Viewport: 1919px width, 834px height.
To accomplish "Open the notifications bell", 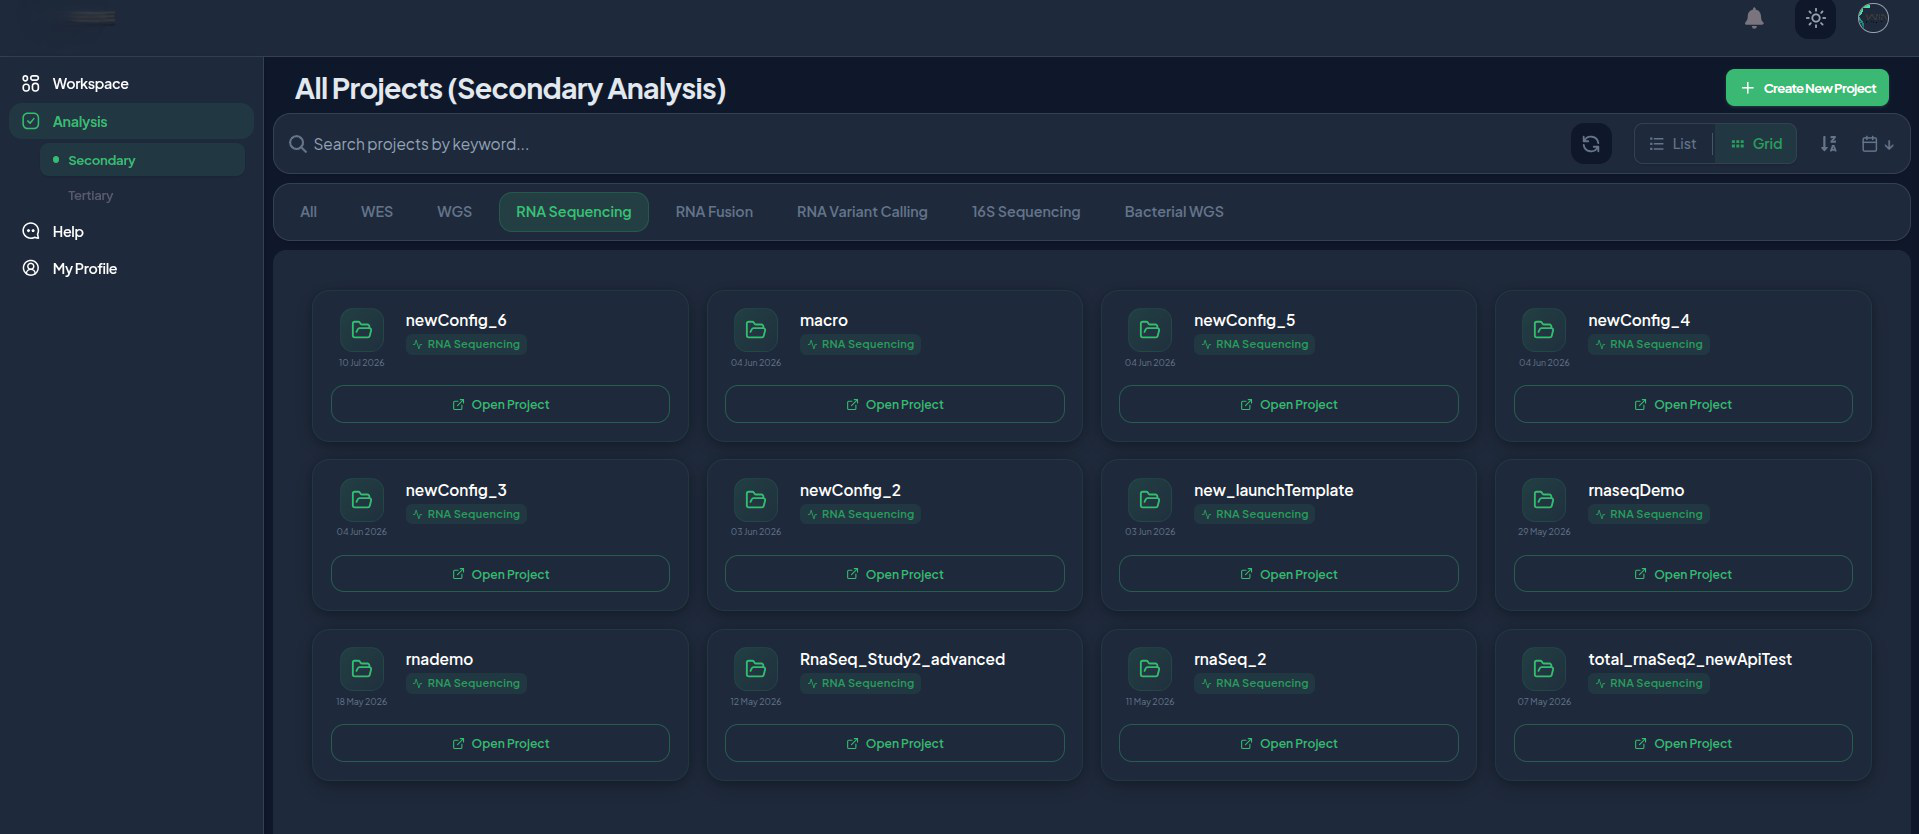I will pyautogui.click(x=1754, y=18).
